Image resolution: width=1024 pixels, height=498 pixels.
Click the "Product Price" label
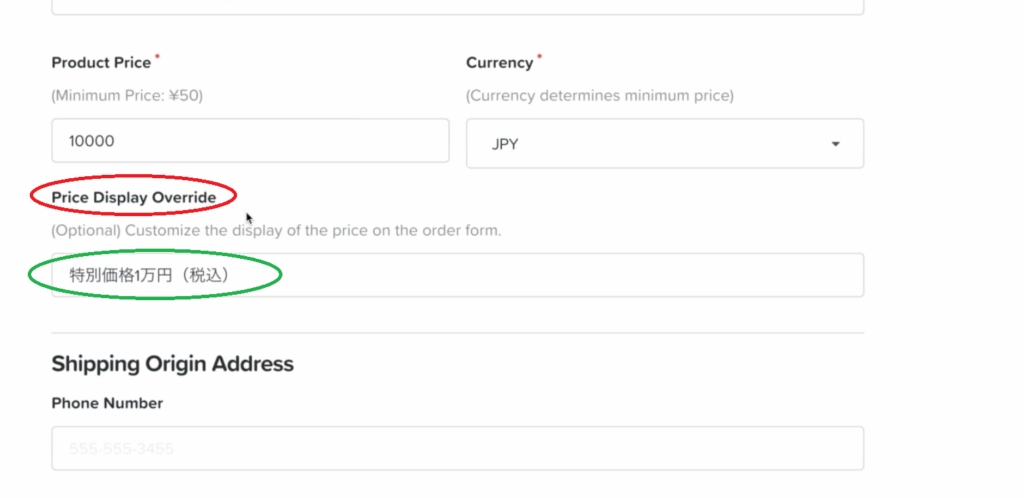tap(101, 62)
